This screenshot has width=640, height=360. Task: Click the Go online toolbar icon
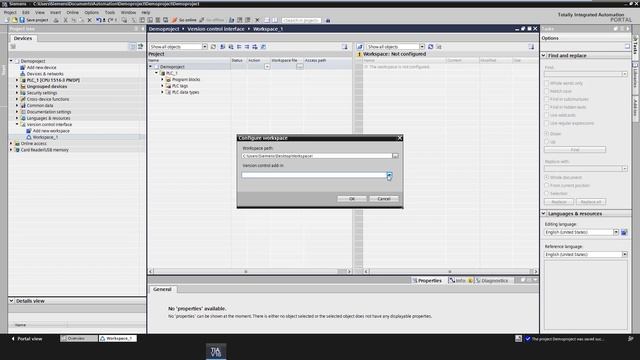[175, 20]
